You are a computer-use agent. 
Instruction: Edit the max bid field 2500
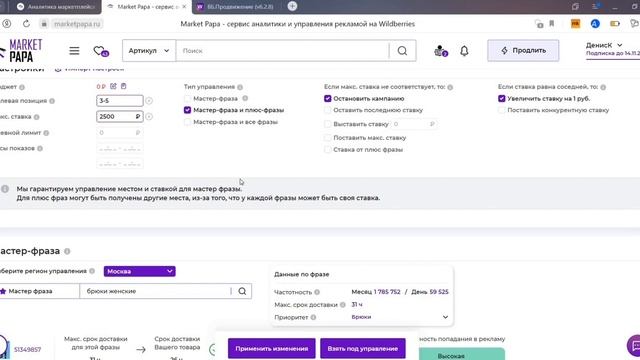[x=120, y=117]
